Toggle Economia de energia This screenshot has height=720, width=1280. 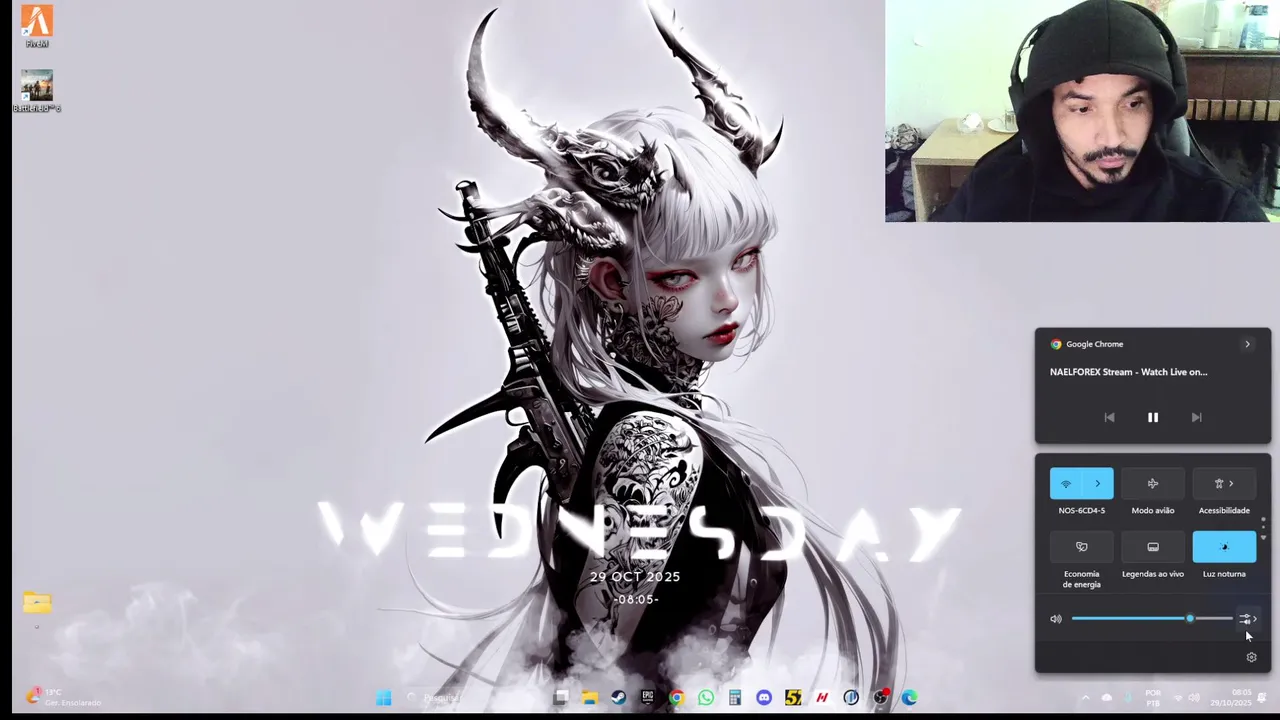click(1081, 546)
